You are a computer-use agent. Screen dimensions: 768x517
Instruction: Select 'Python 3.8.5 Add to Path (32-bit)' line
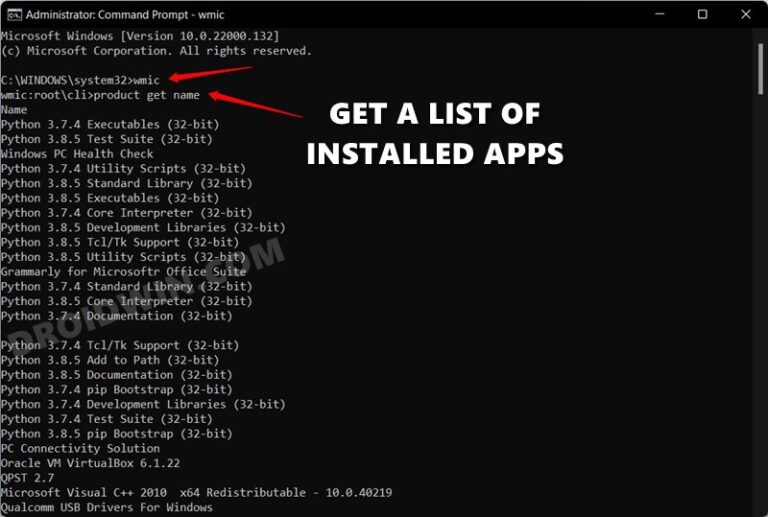(110, 360)
